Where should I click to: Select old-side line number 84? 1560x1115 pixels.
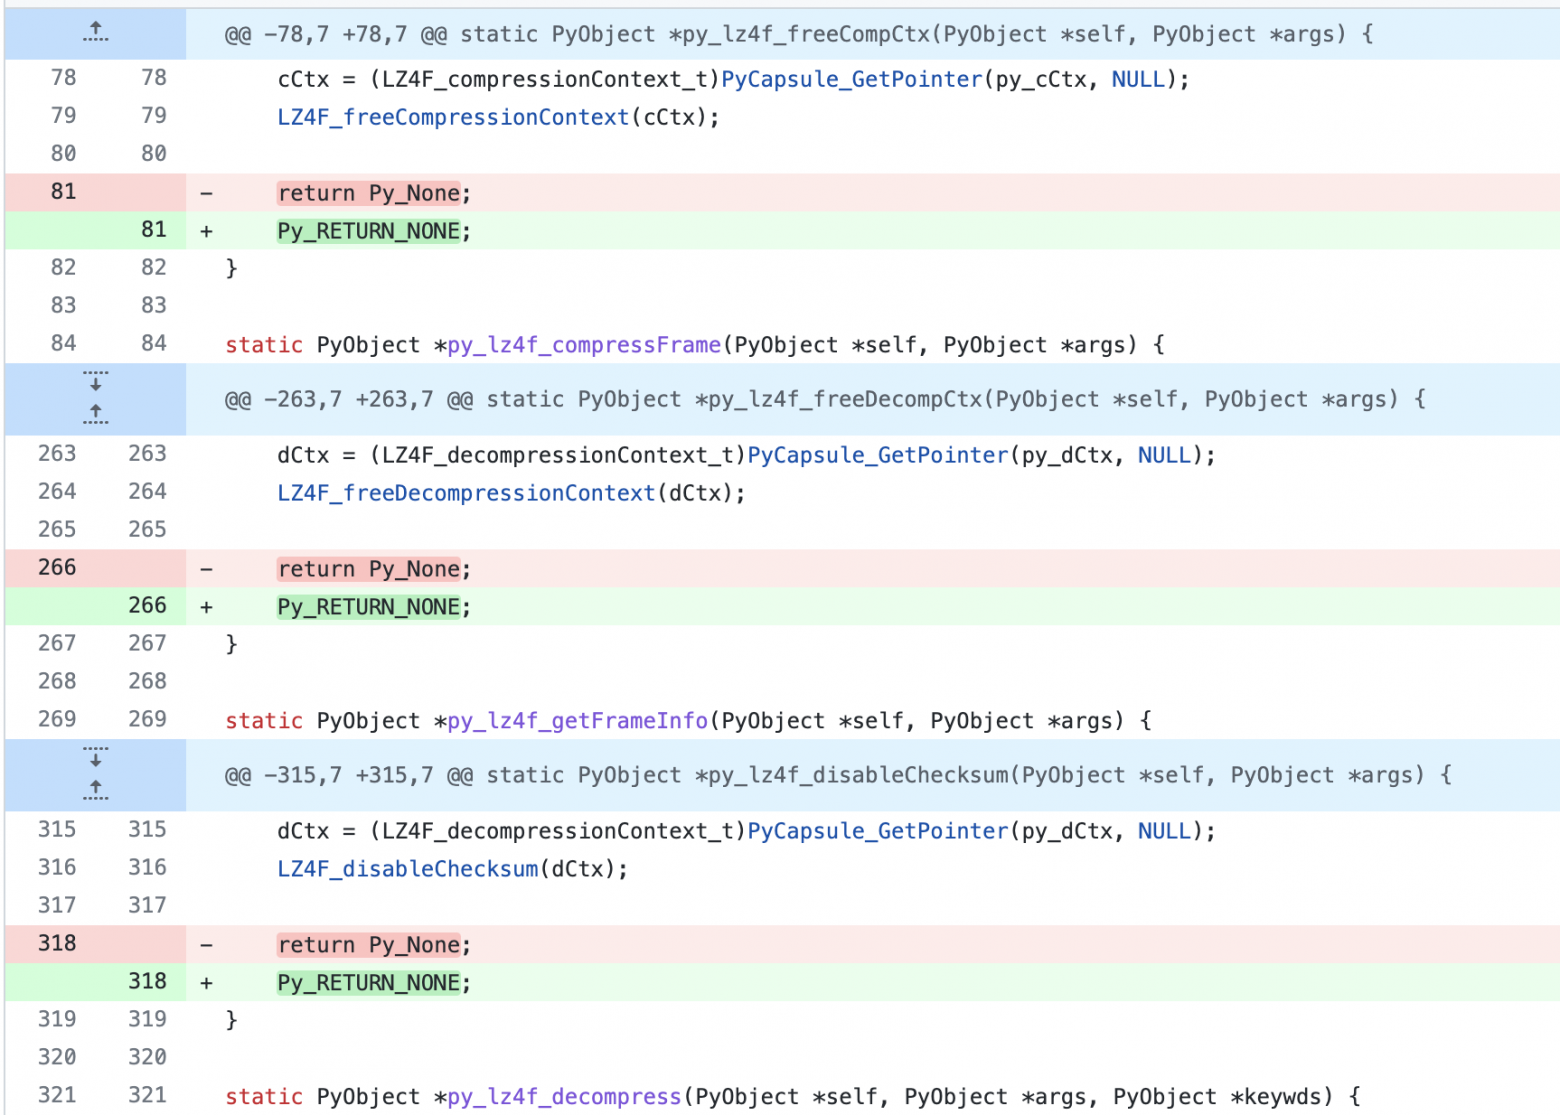coord(63,343)
